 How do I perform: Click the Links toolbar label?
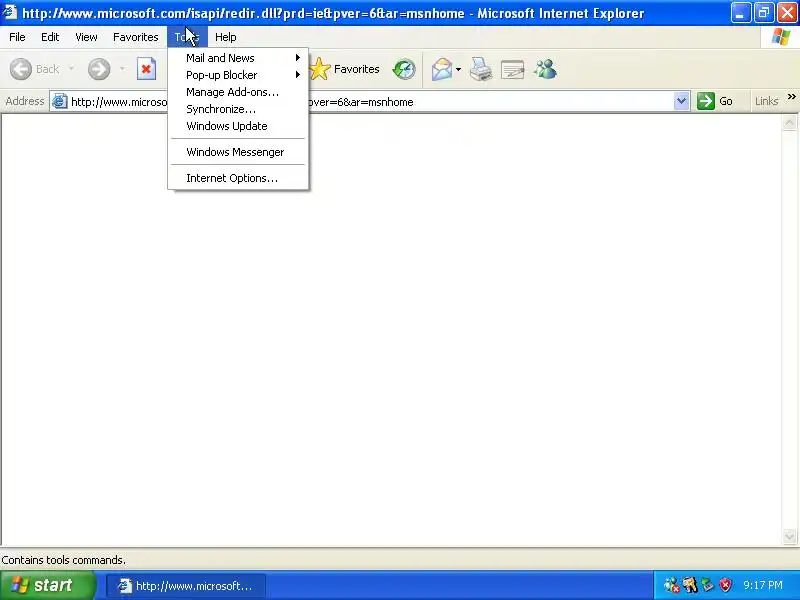766,101
